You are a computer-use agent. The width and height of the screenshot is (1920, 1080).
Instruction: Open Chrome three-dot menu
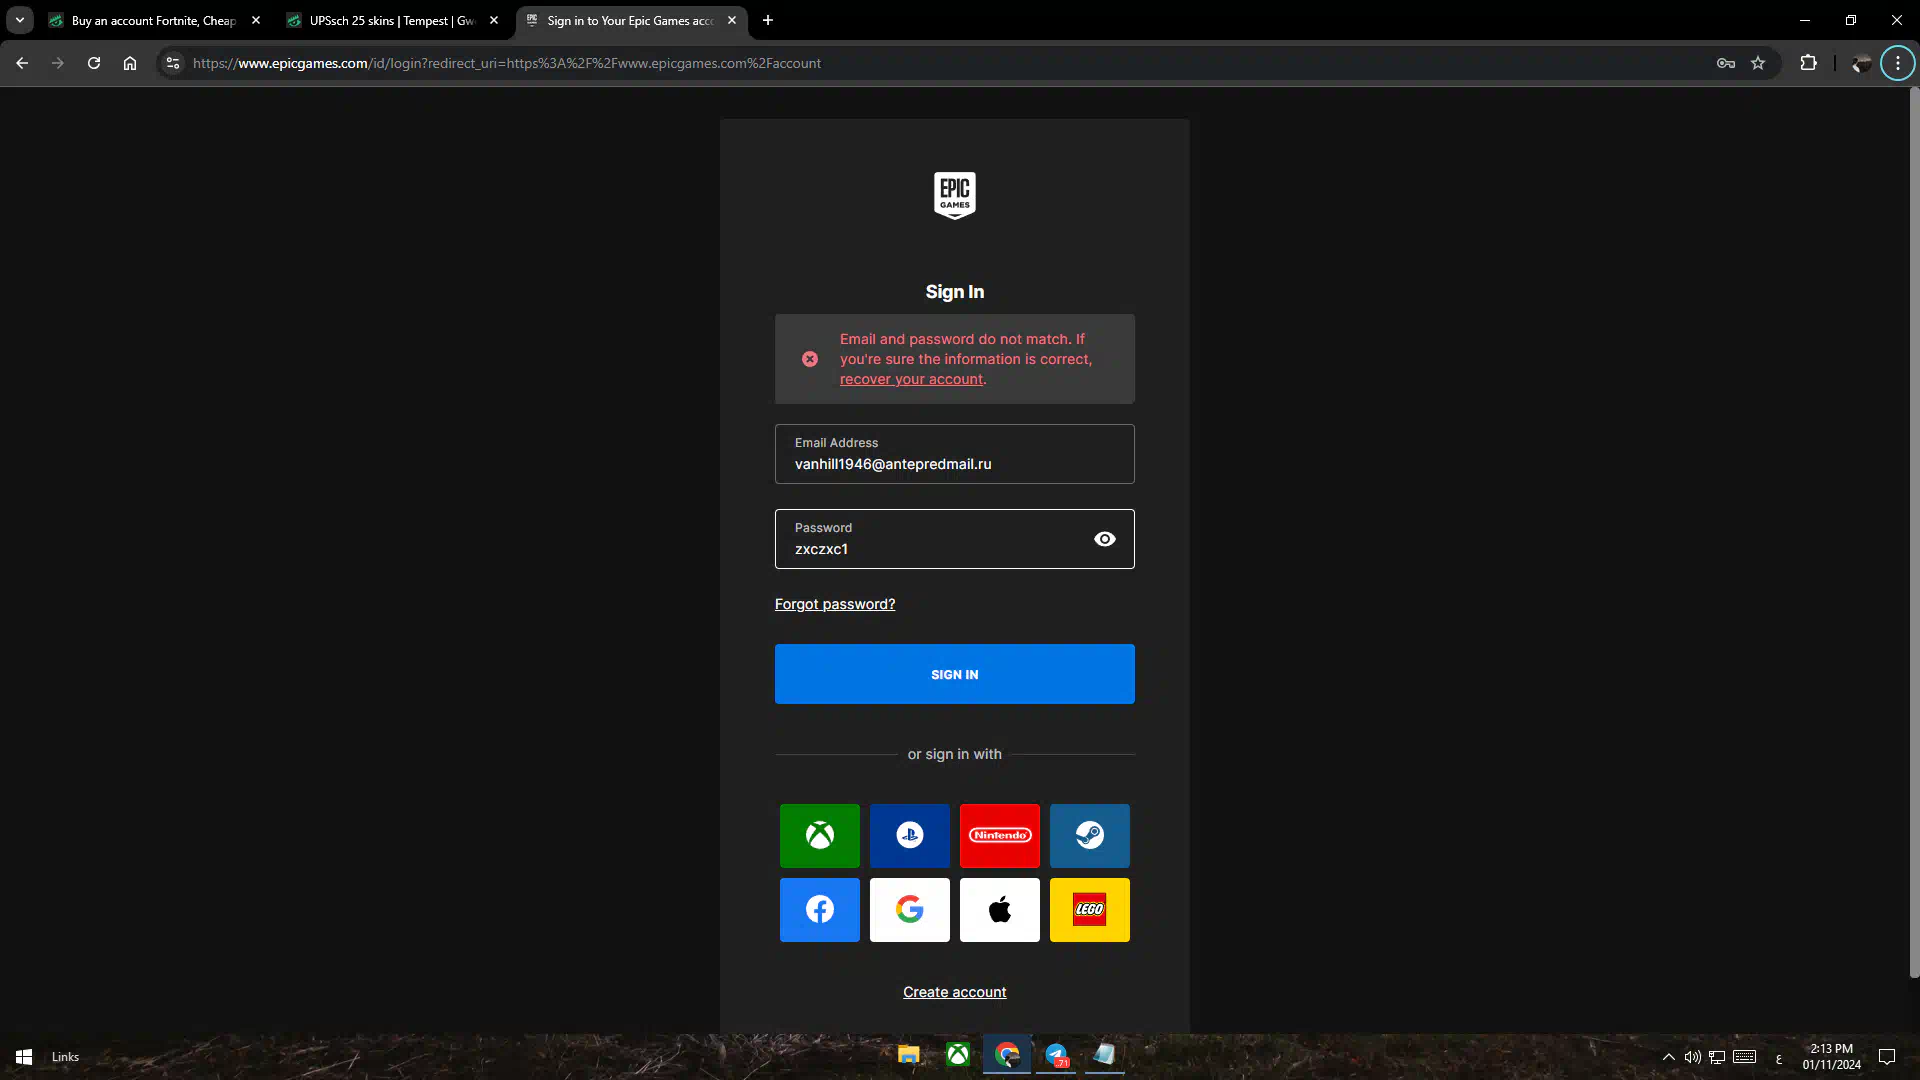coord(1897,63)
